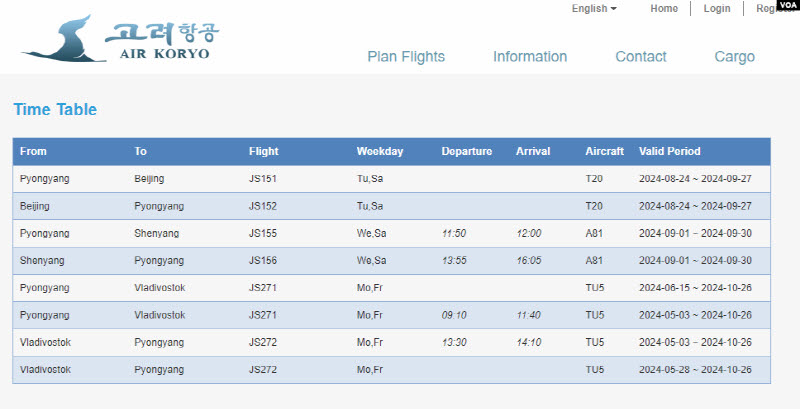
Task: Select the Contact menu item
Action: 641,57
